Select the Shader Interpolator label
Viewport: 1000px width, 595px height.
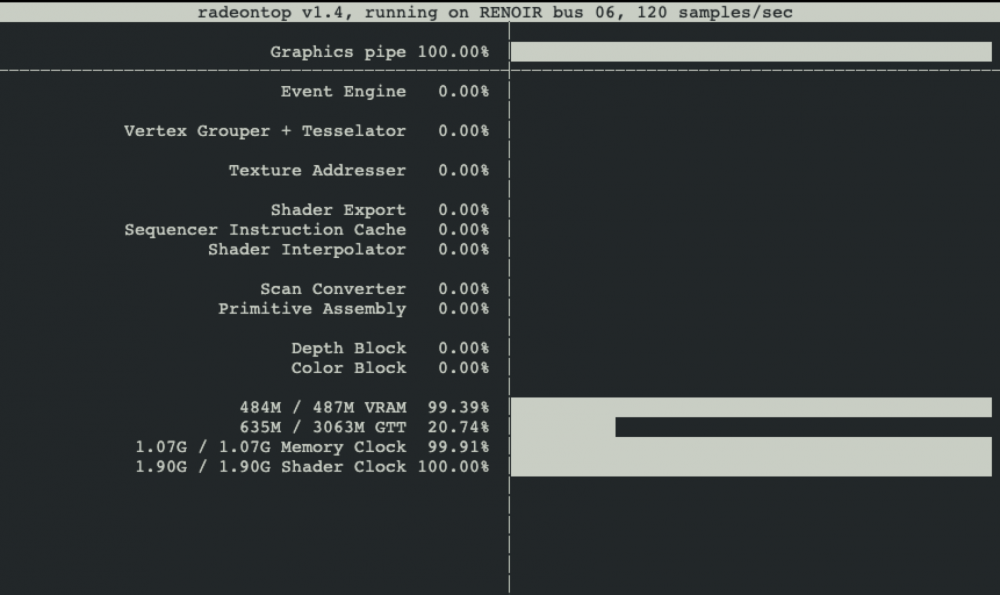click(x=307, y=250)
